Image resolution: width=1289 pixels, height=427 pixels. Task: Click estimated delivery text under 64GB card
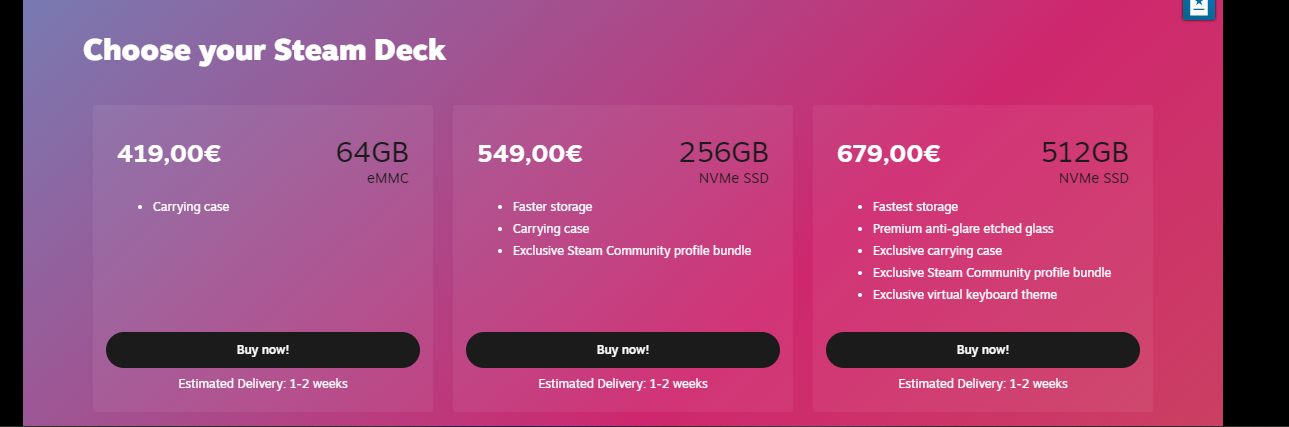point(263,383)
